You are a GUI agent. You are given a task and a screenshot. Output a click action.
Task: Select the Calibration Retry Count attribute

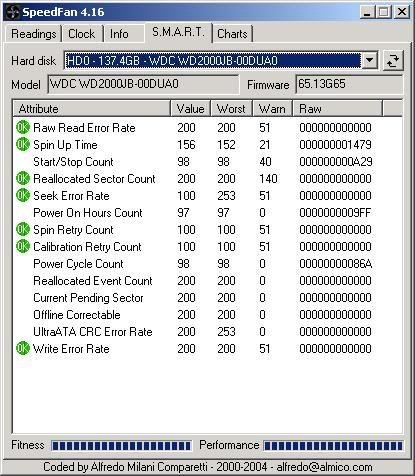coord(87,247)
